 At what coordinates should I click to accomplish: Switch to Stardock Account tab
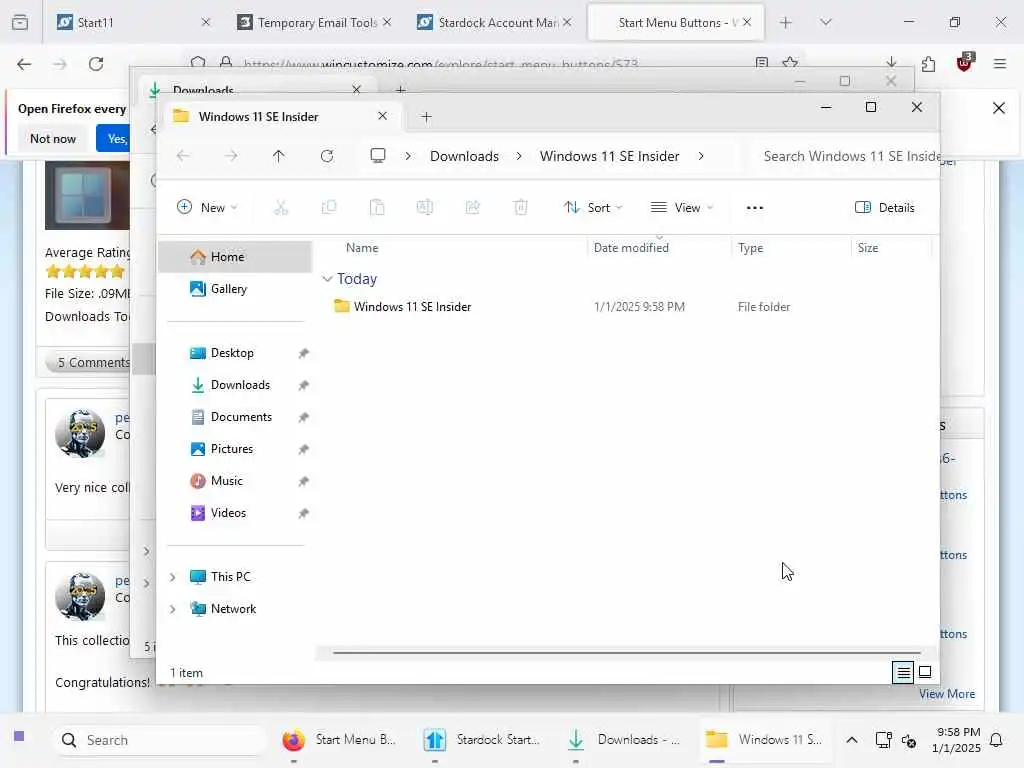(x=494, y=23)
